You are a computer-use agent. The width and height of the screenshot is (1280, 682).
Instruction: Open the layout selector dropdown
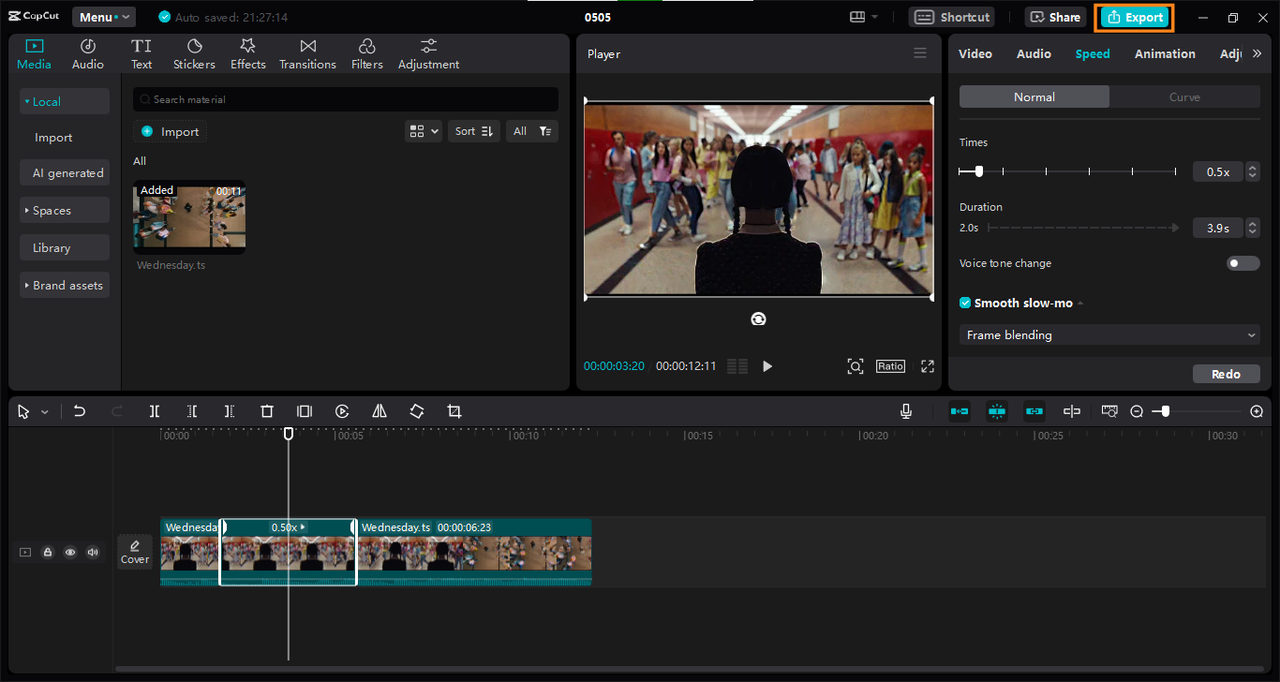863,17
